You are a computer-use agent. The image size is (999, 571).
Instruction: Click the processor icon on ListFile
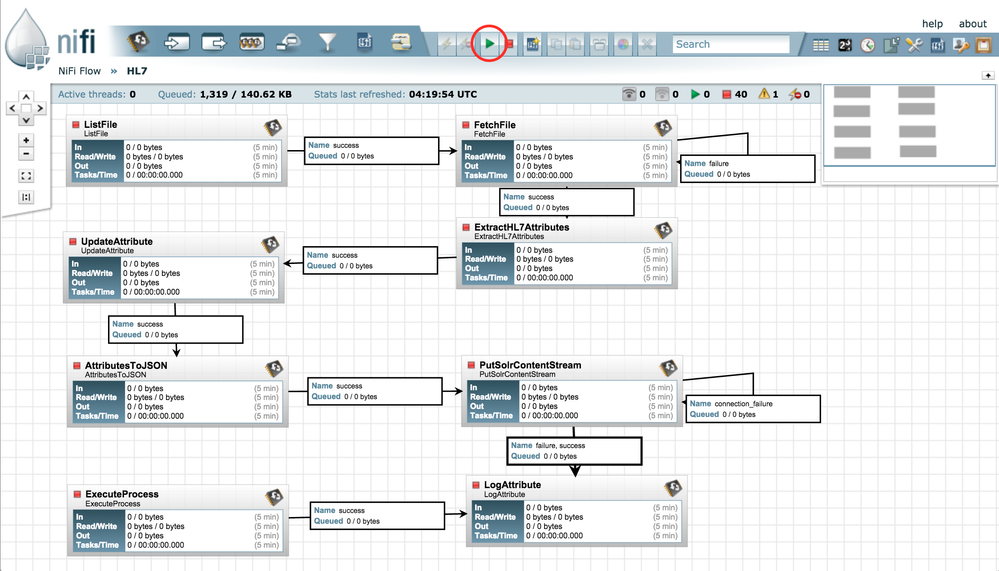click(273, 127)
